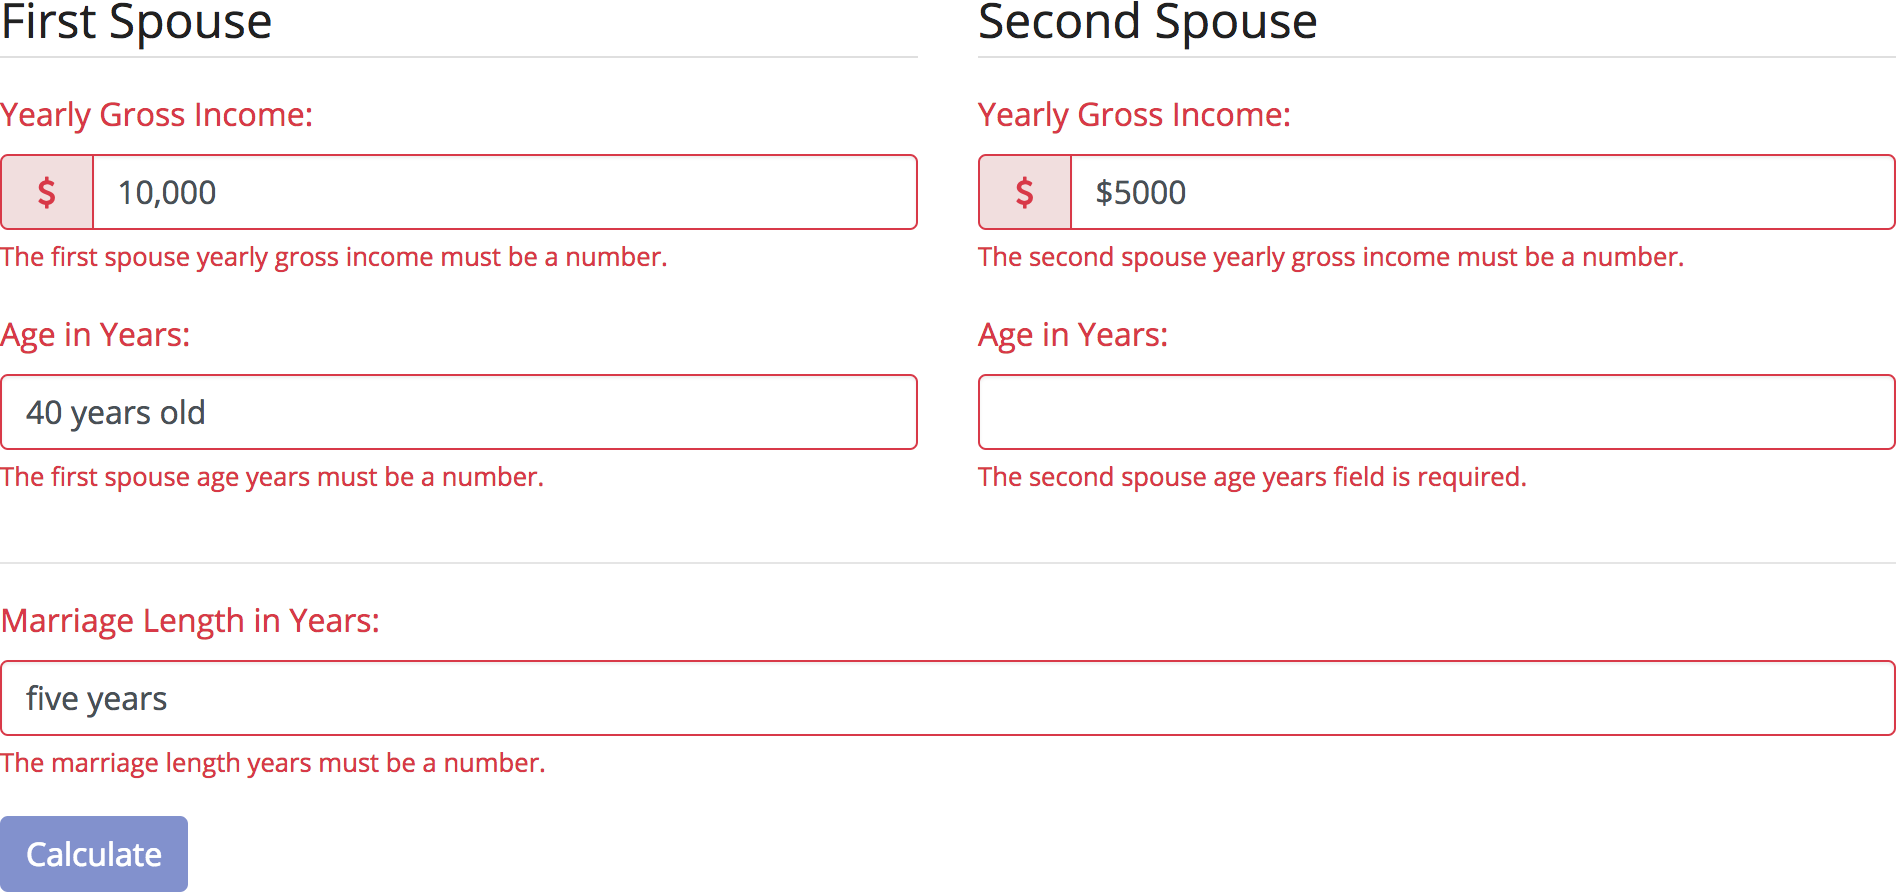Focus the second spouse income field containing $5000
This screenshot has height=892, width=1896.
(1482, 192)
